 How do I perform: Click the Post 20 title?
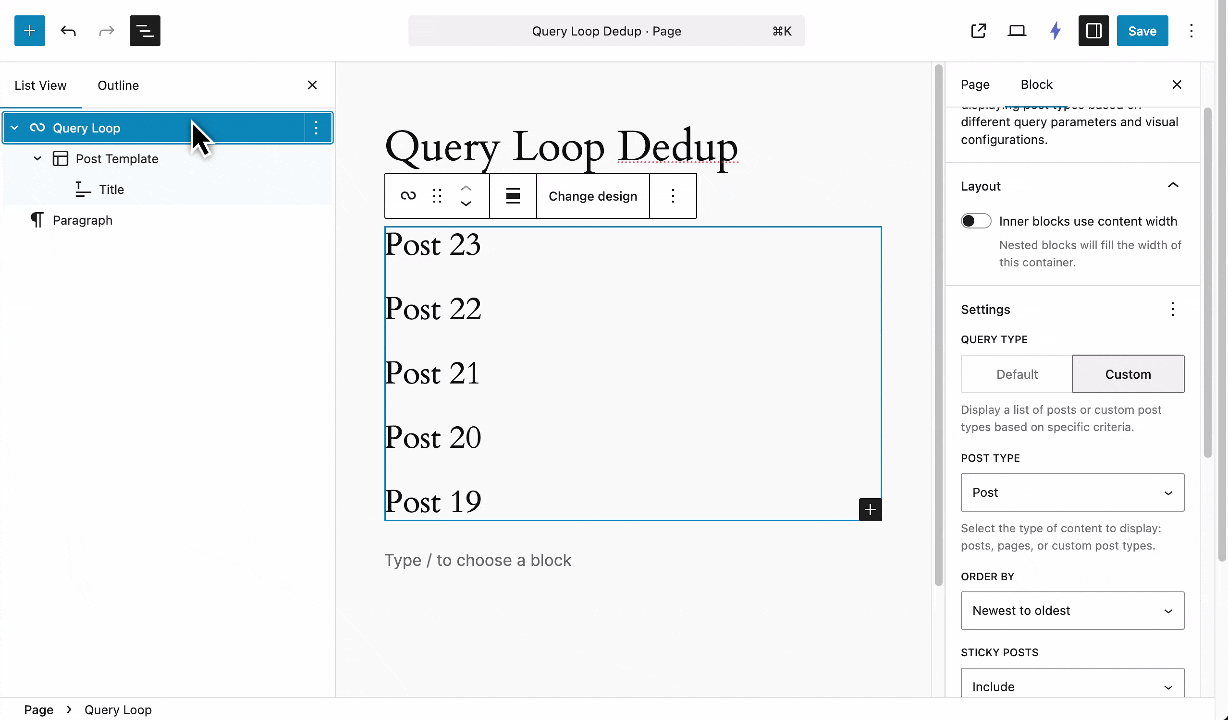click(x=433, y=437)
